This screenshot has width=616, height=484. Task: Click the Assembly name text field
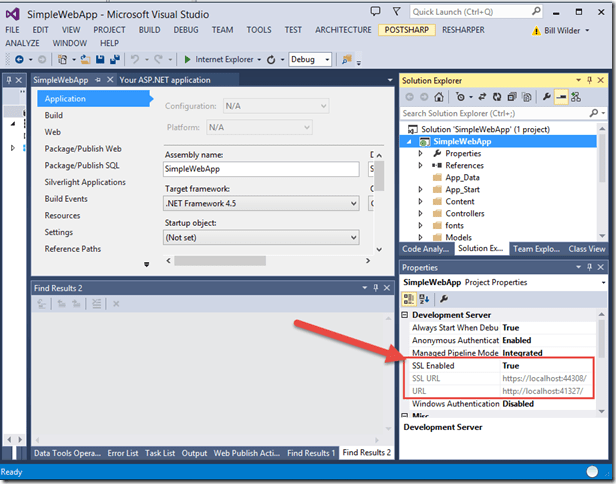point(261,170)
